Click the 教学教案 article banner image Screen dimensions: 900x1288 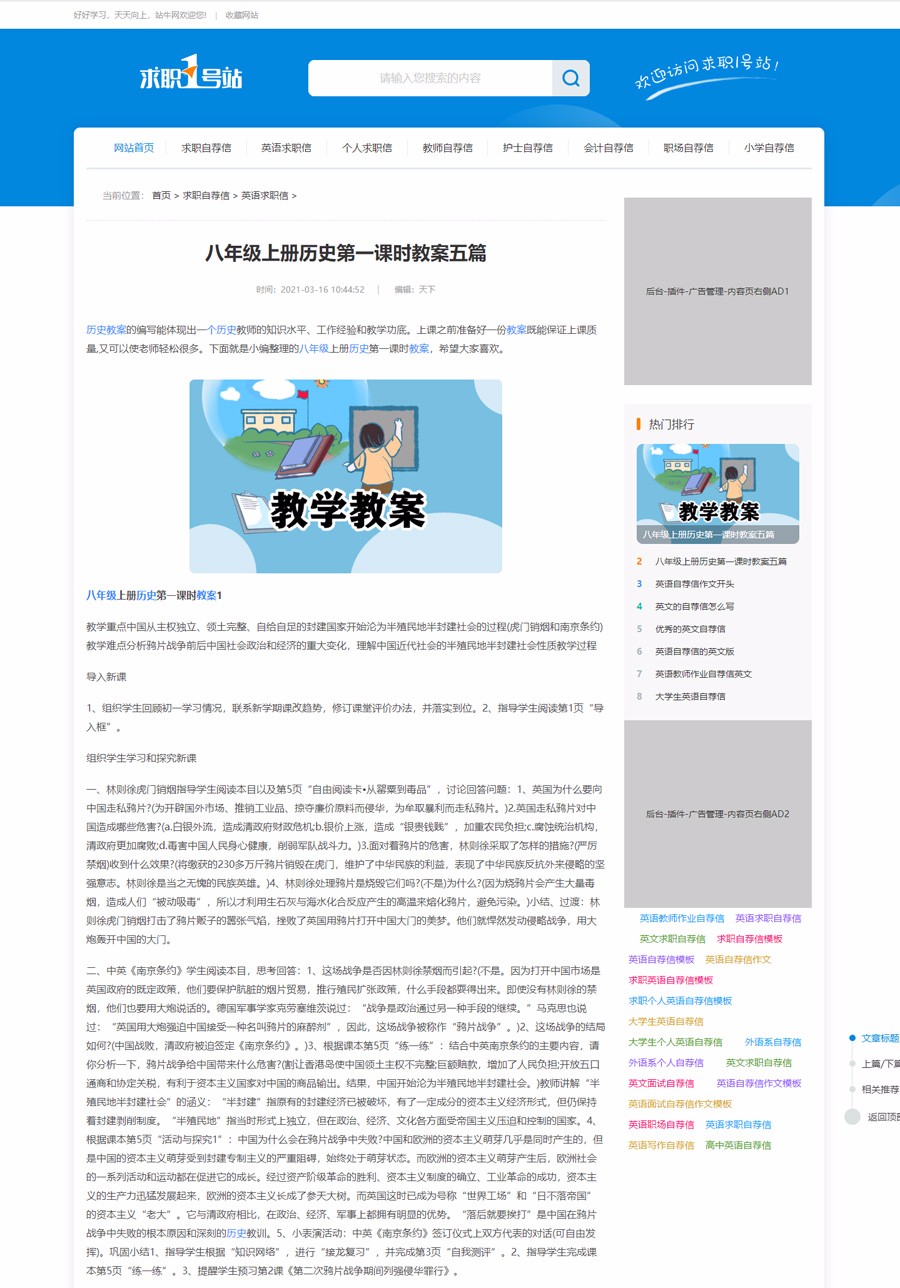click(x=345, y=476)
